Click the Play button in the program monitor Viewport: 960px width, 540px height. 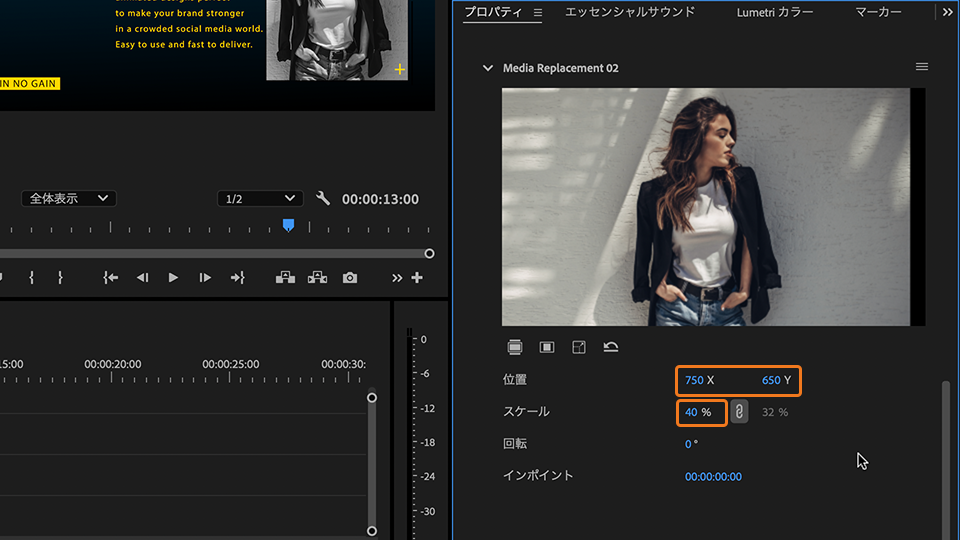[173, 278]
